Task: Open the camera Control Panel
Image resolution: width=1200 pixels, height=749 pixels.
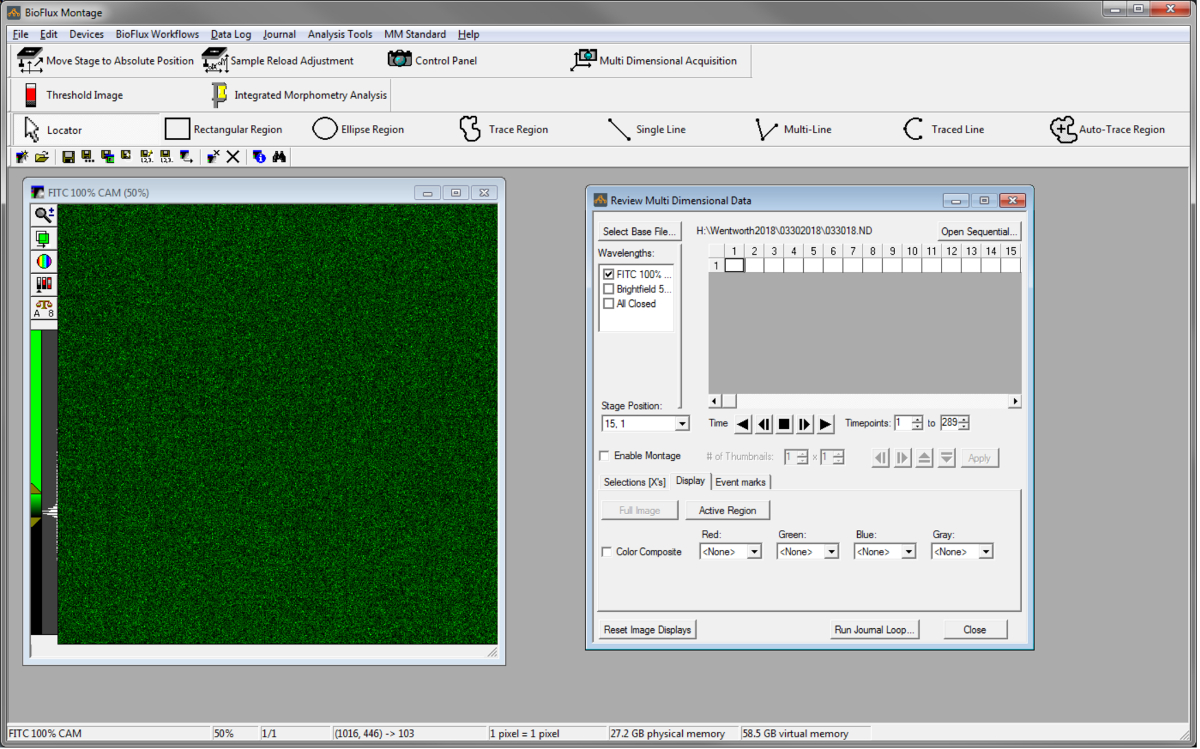Action: (432, 61)
